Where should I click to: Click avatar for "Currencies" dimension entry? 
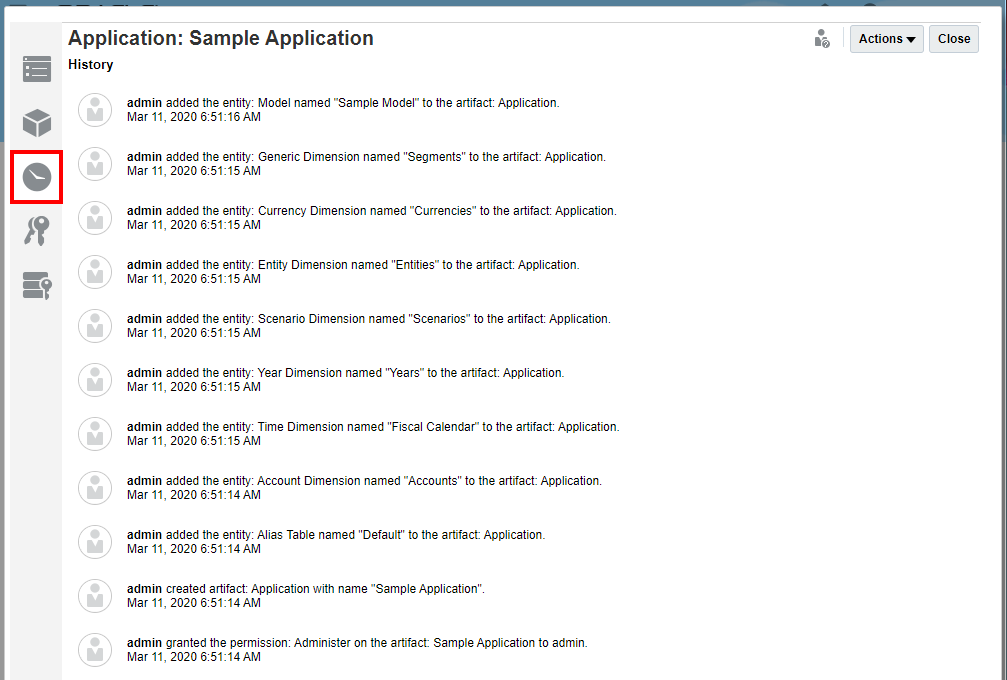pyautogui.click(x=95, y=218)
